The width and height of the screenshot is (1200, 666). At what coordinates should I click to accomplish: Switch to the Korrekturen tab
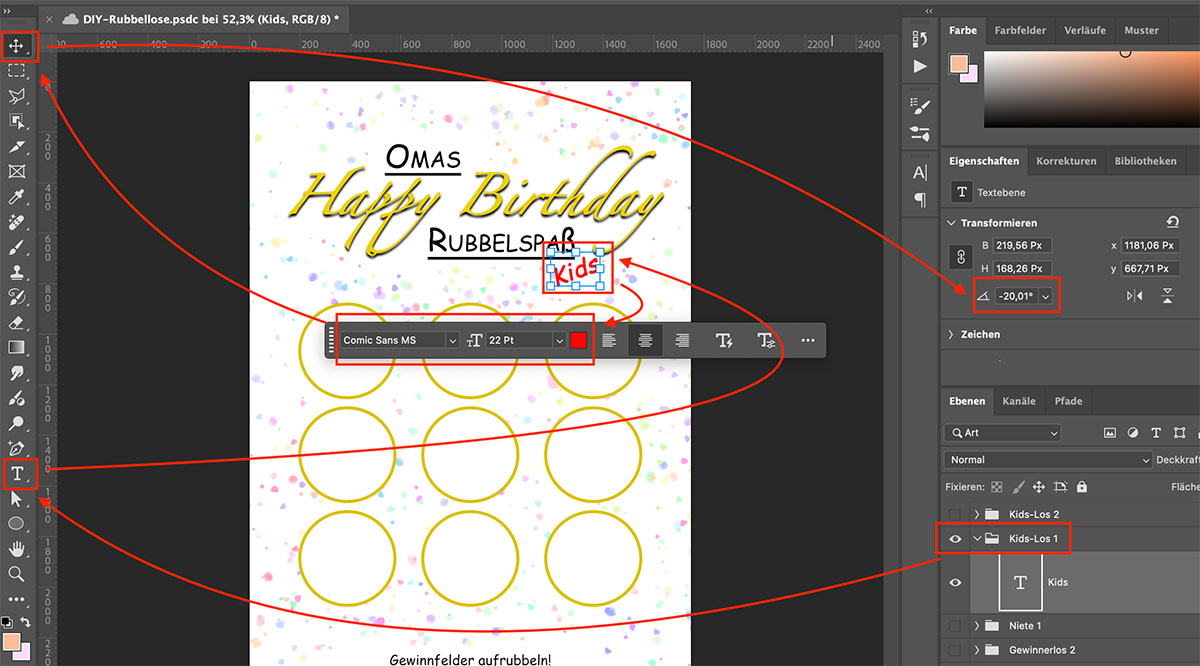pos(1066,161)
